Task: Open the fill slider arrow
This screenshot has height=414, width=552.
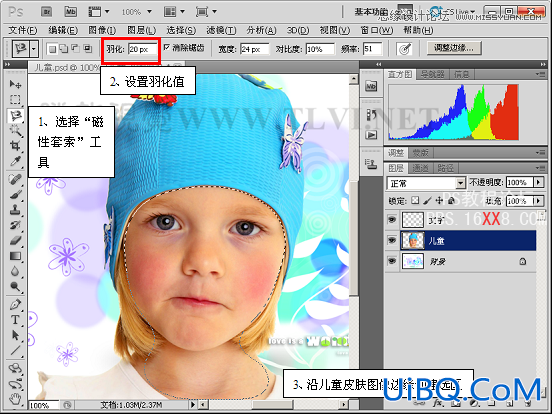Action: 538,201
